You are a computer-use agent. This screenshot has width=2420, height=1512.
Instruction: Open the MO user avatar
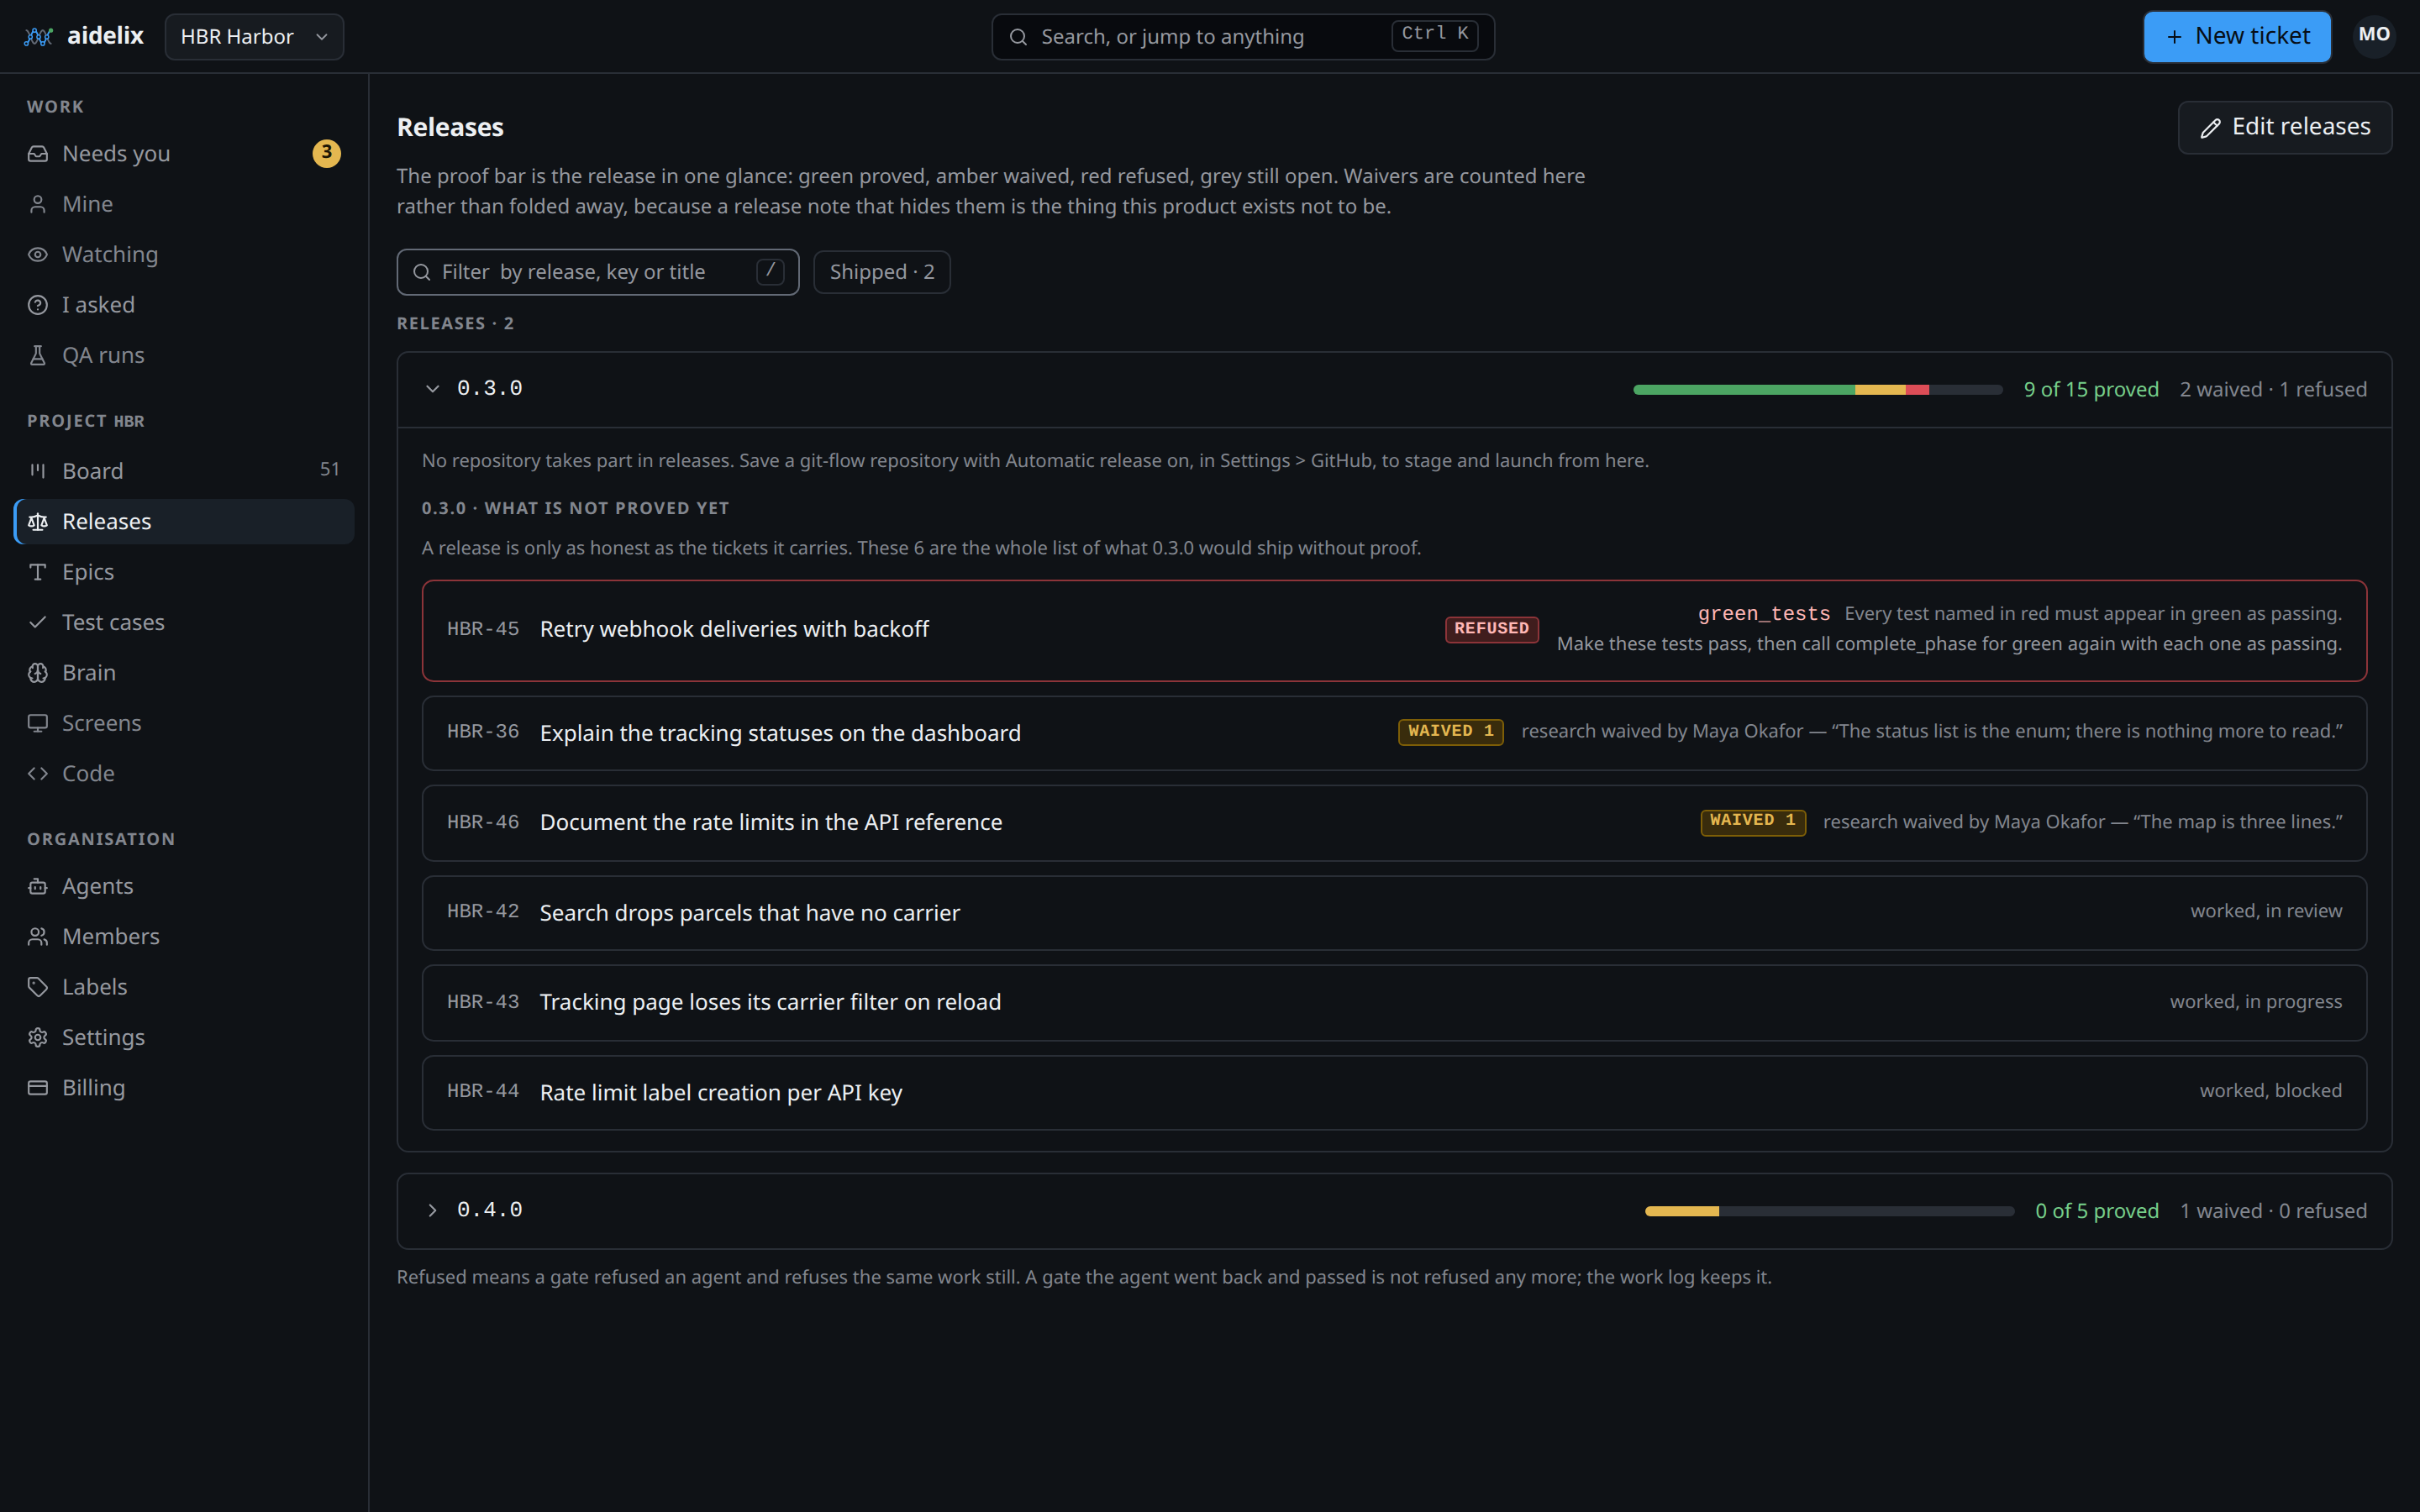(x=2373, y=36)
